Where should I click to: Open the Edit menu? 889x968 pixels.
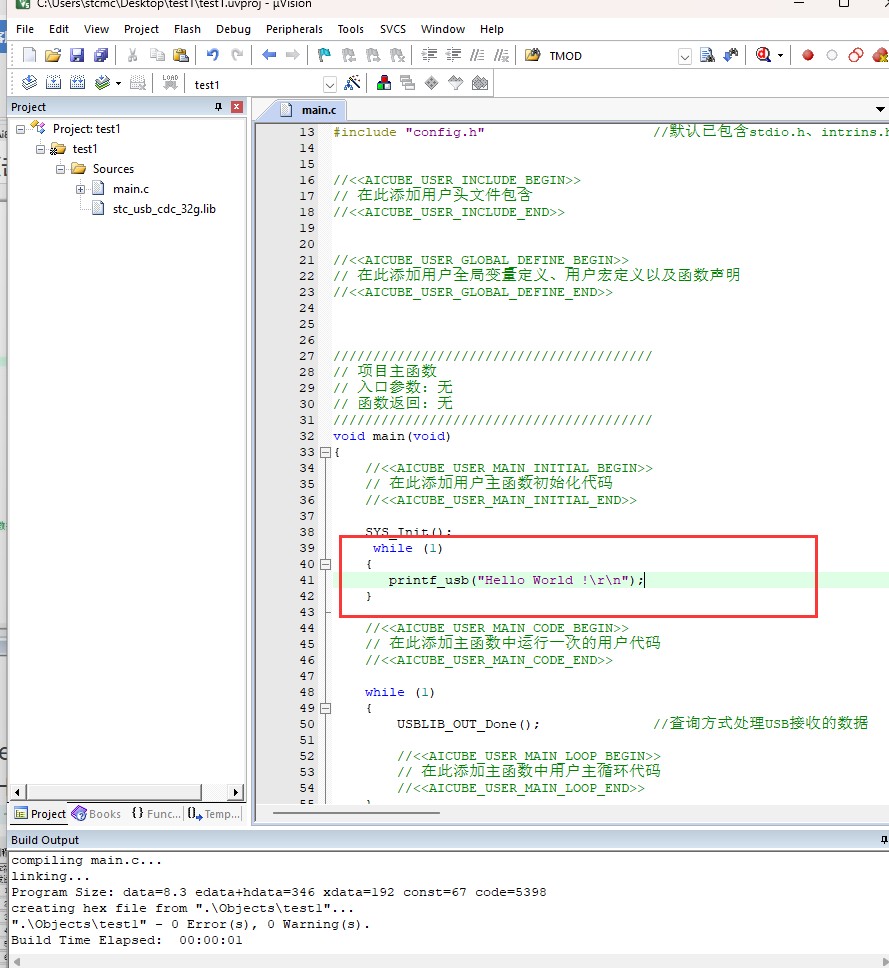click(x=59, y=29)
